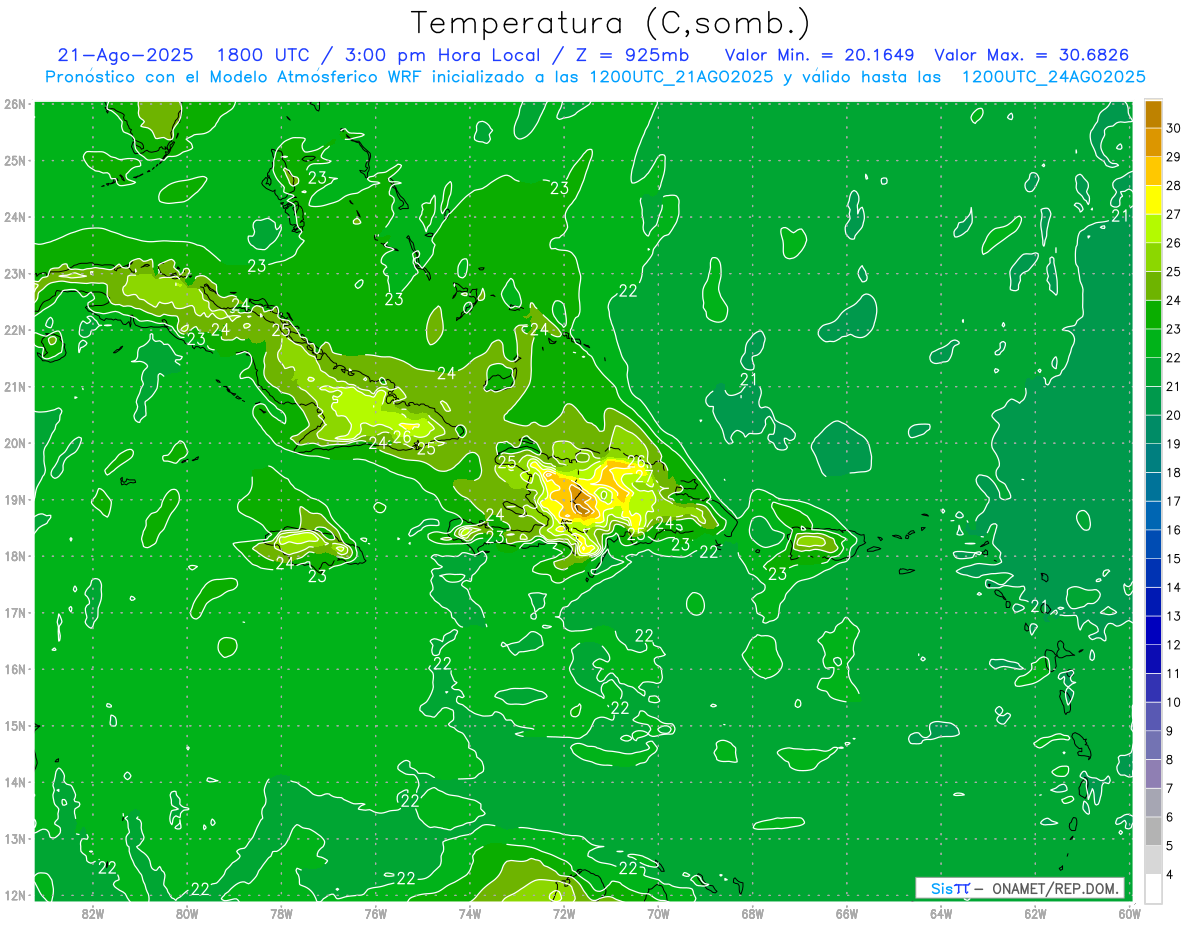Viewport: 1200px width, 927px height.
Task: Click the colorbar label "26"
Action: [1173, 243]
